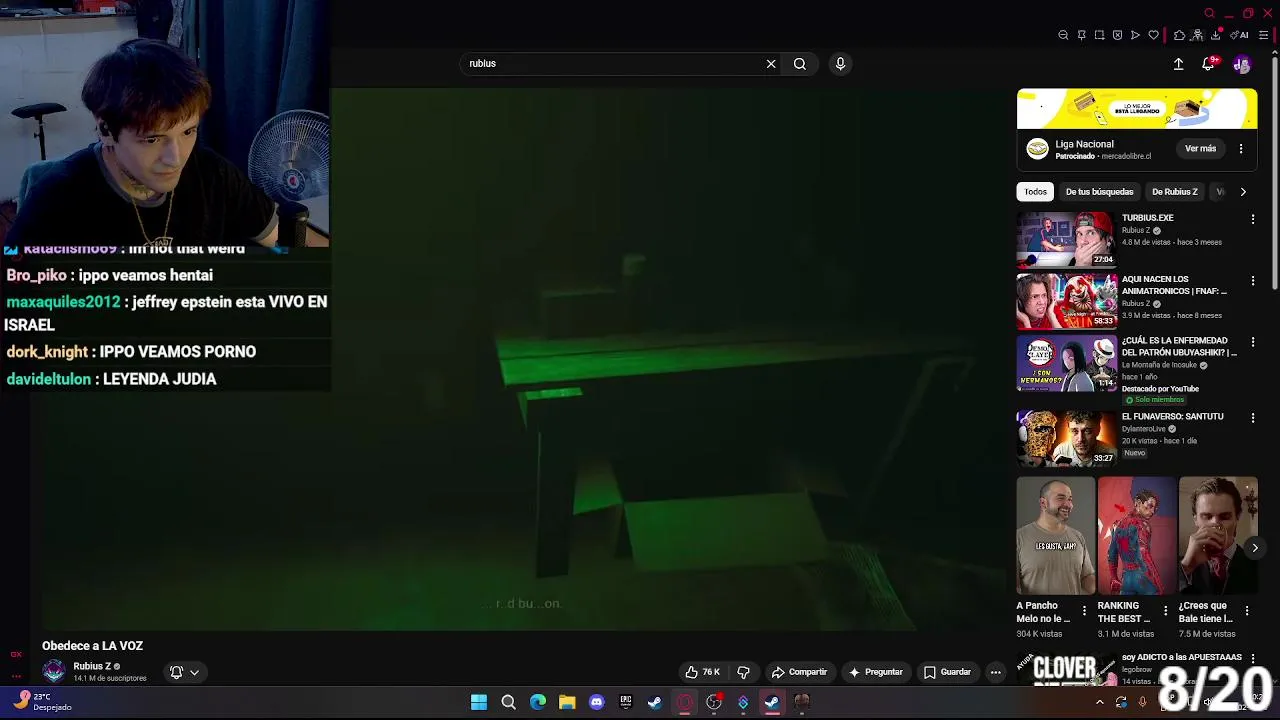The width and height of the screenshot is (1280, 720).
Task: Open the ¿Crees que Bale tiene short
Action: [1218, 536]
